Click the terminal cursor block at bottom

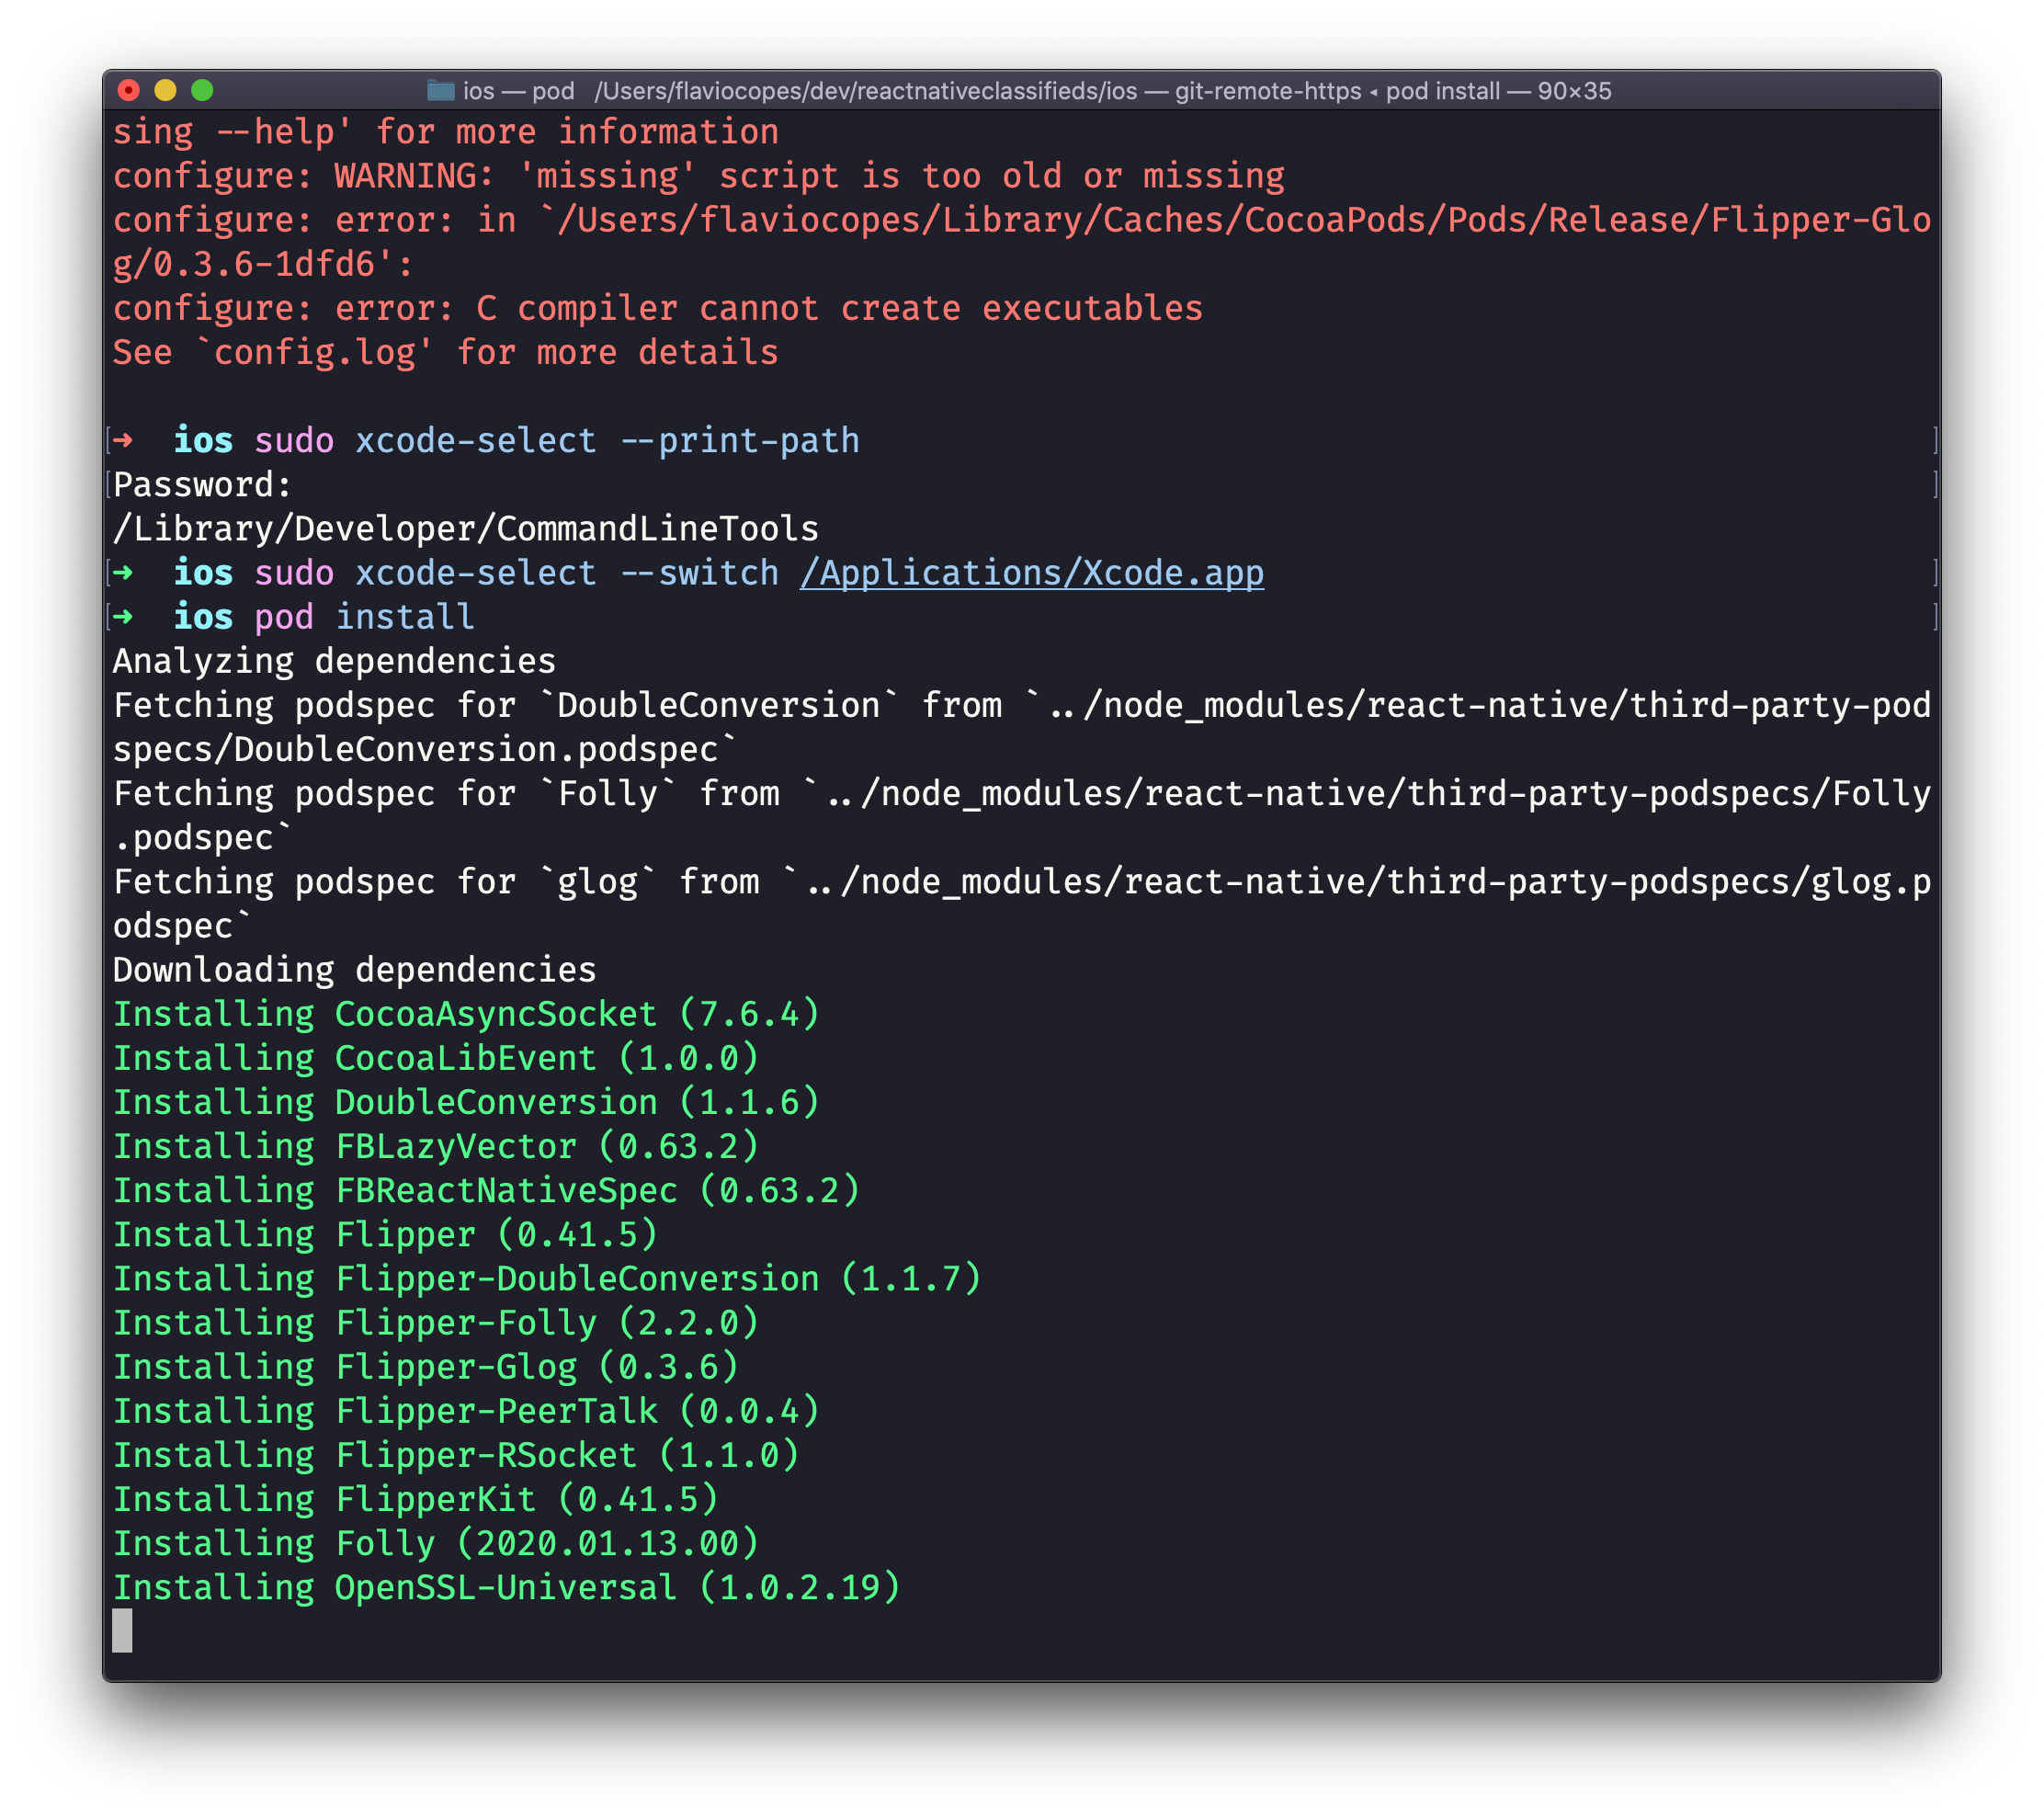tap(122, 1630)
